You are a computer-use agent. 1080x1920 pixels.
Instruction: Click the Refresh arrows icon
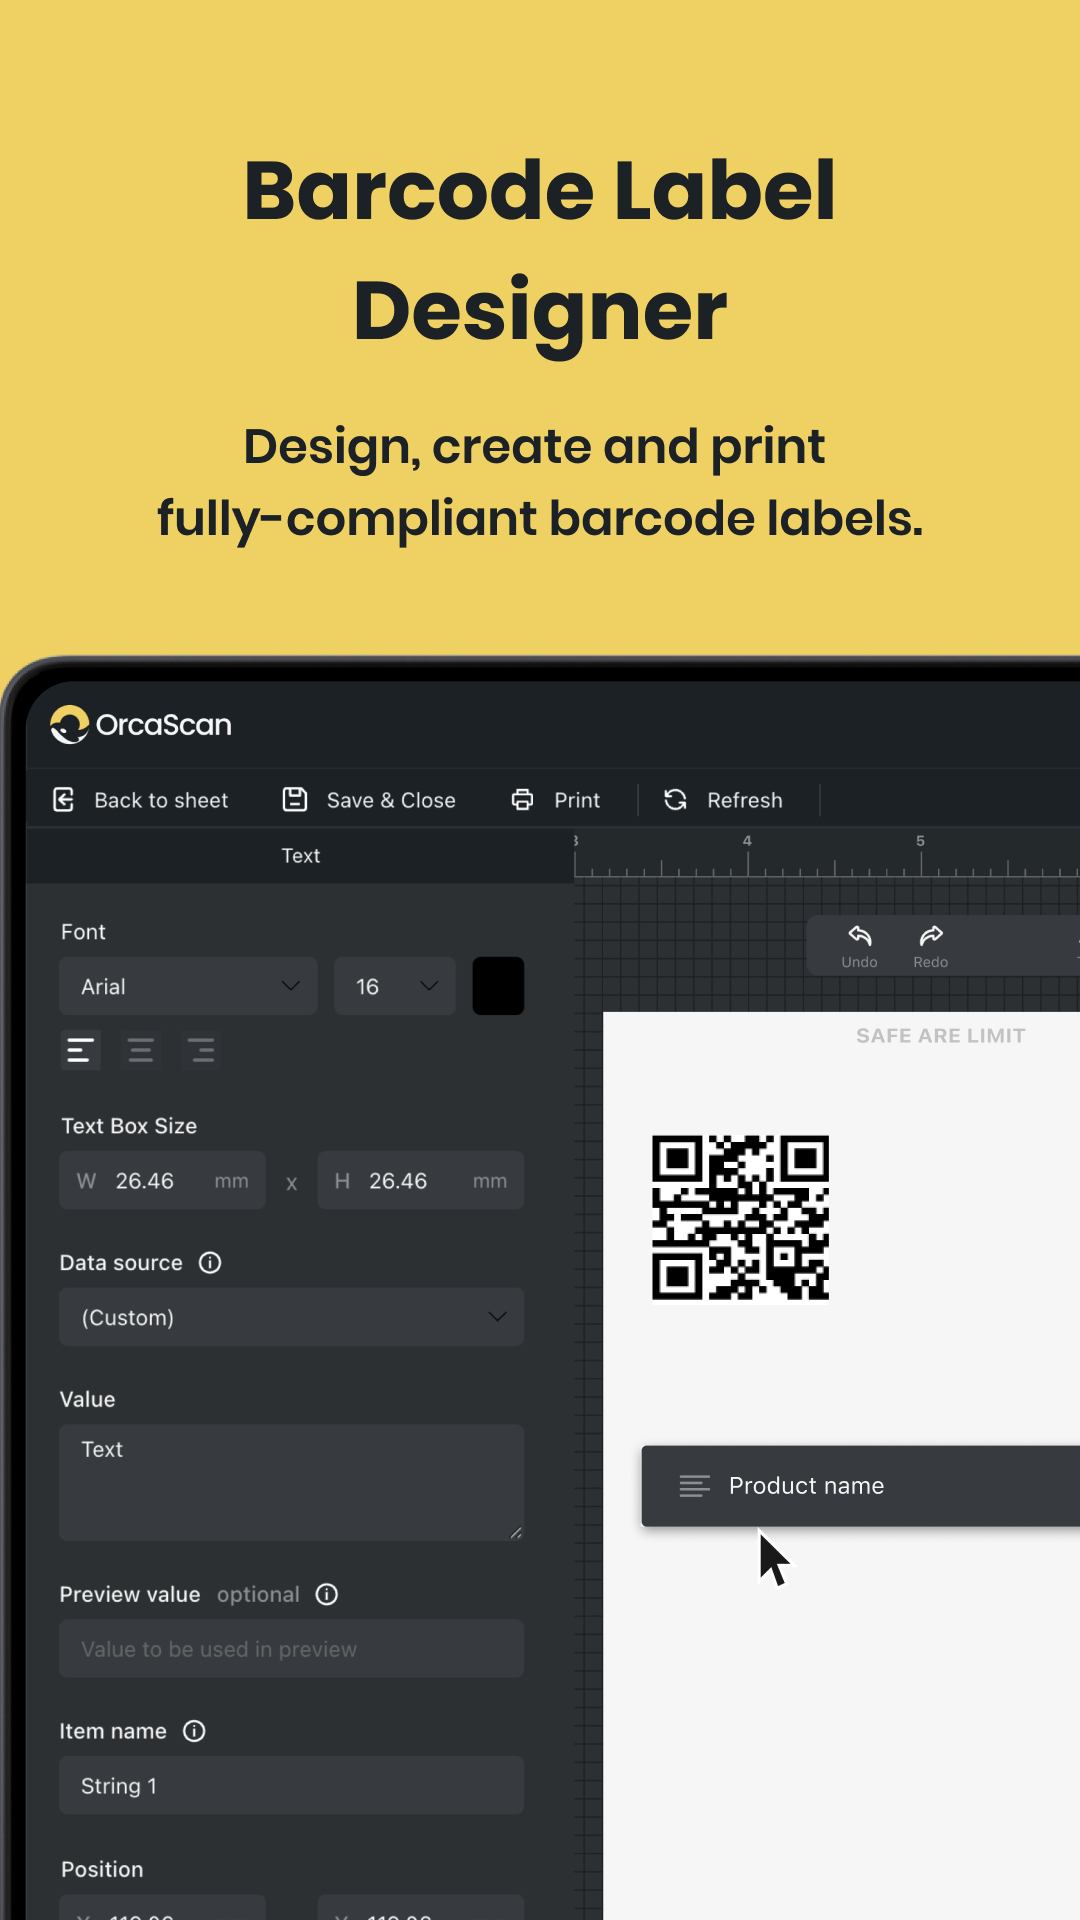coord(676,800)
